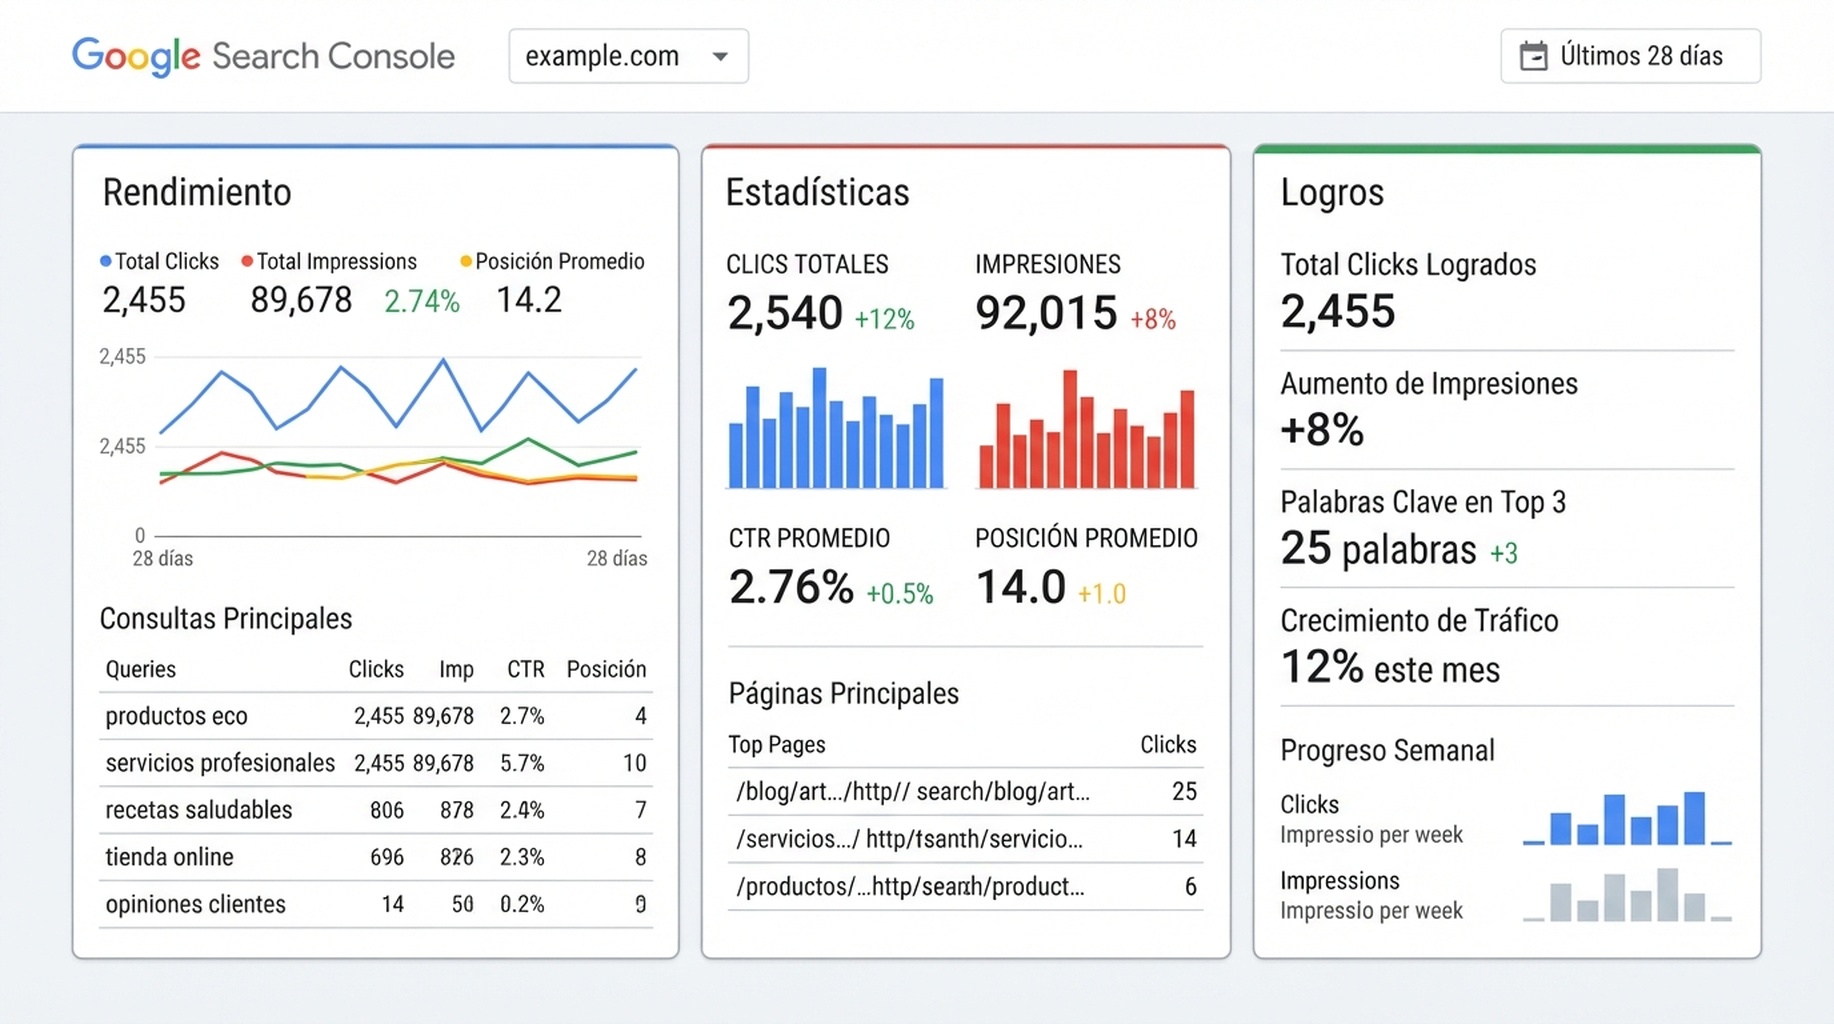The image size is (1834, 1024).
Task: Open the /blog/art... page row
Action: tap(965, 792)
